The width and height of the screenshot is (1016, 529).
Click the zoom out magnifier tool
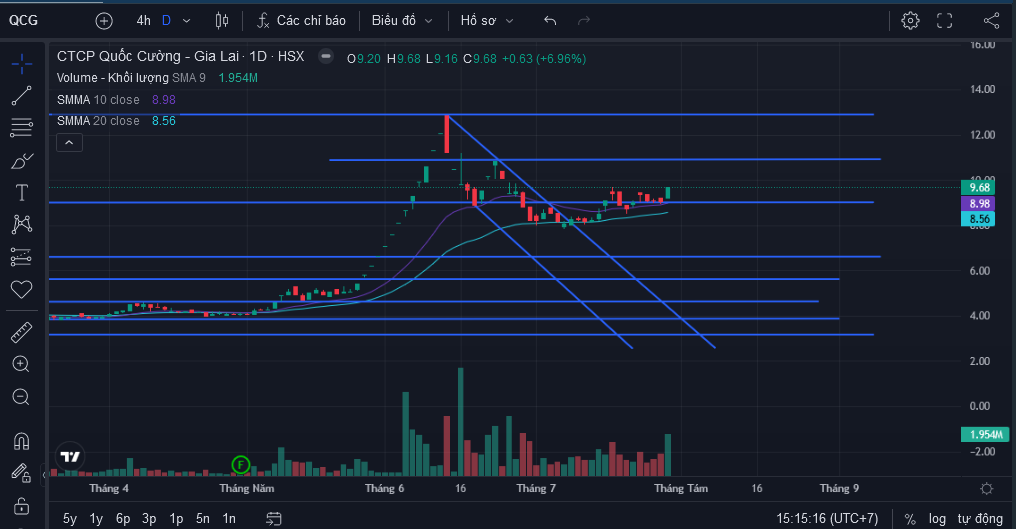[x=21, y=397]
